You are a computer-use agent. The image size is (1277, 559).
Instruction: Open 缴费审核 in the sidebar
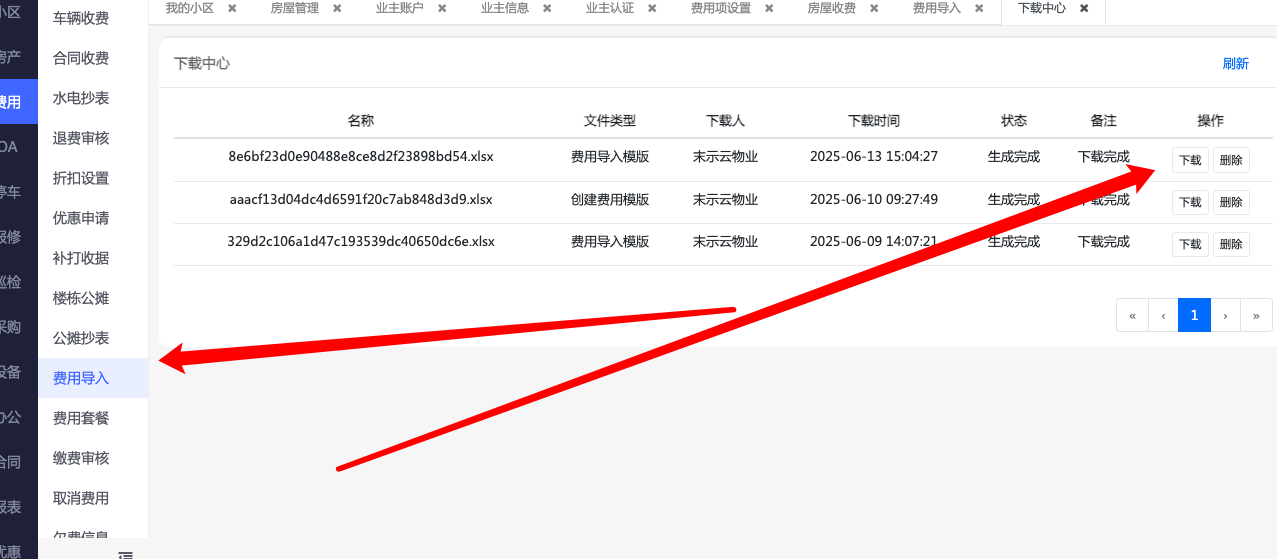click(81, 458)
